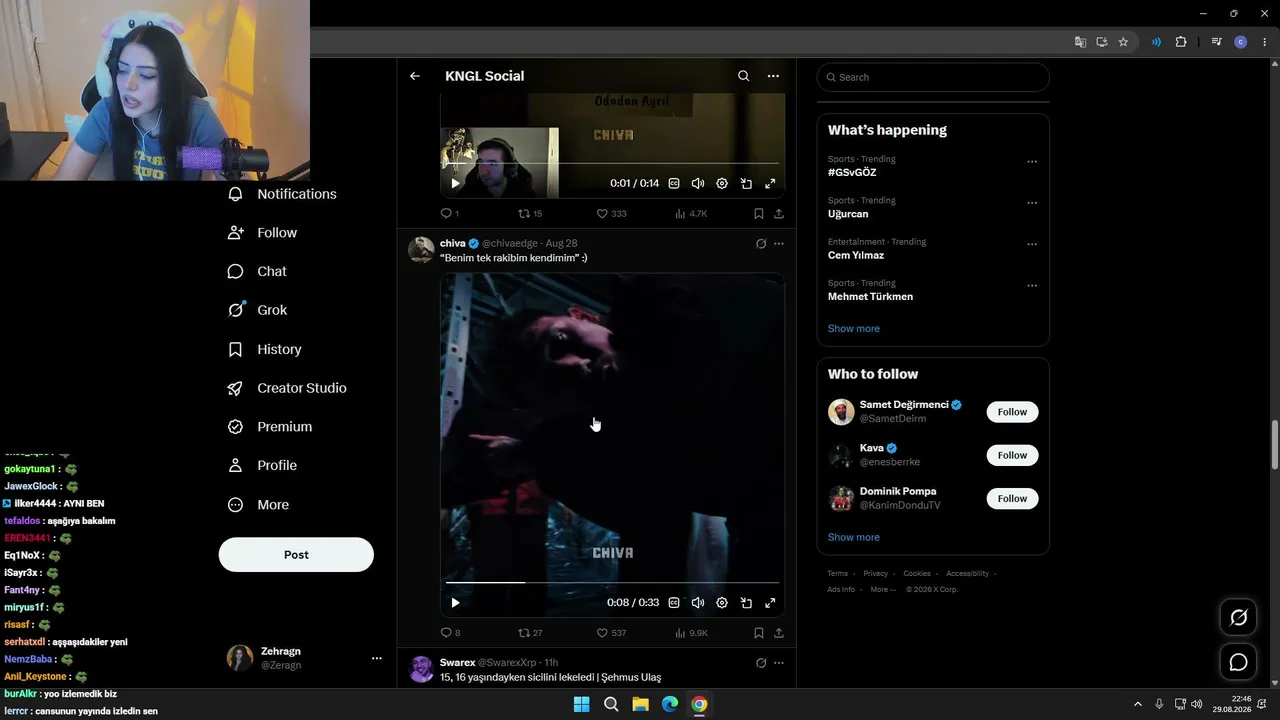This screenshot has height=720, width=1280.
Task: Open History in the sidebar
Action: click(x=265, y=349)
